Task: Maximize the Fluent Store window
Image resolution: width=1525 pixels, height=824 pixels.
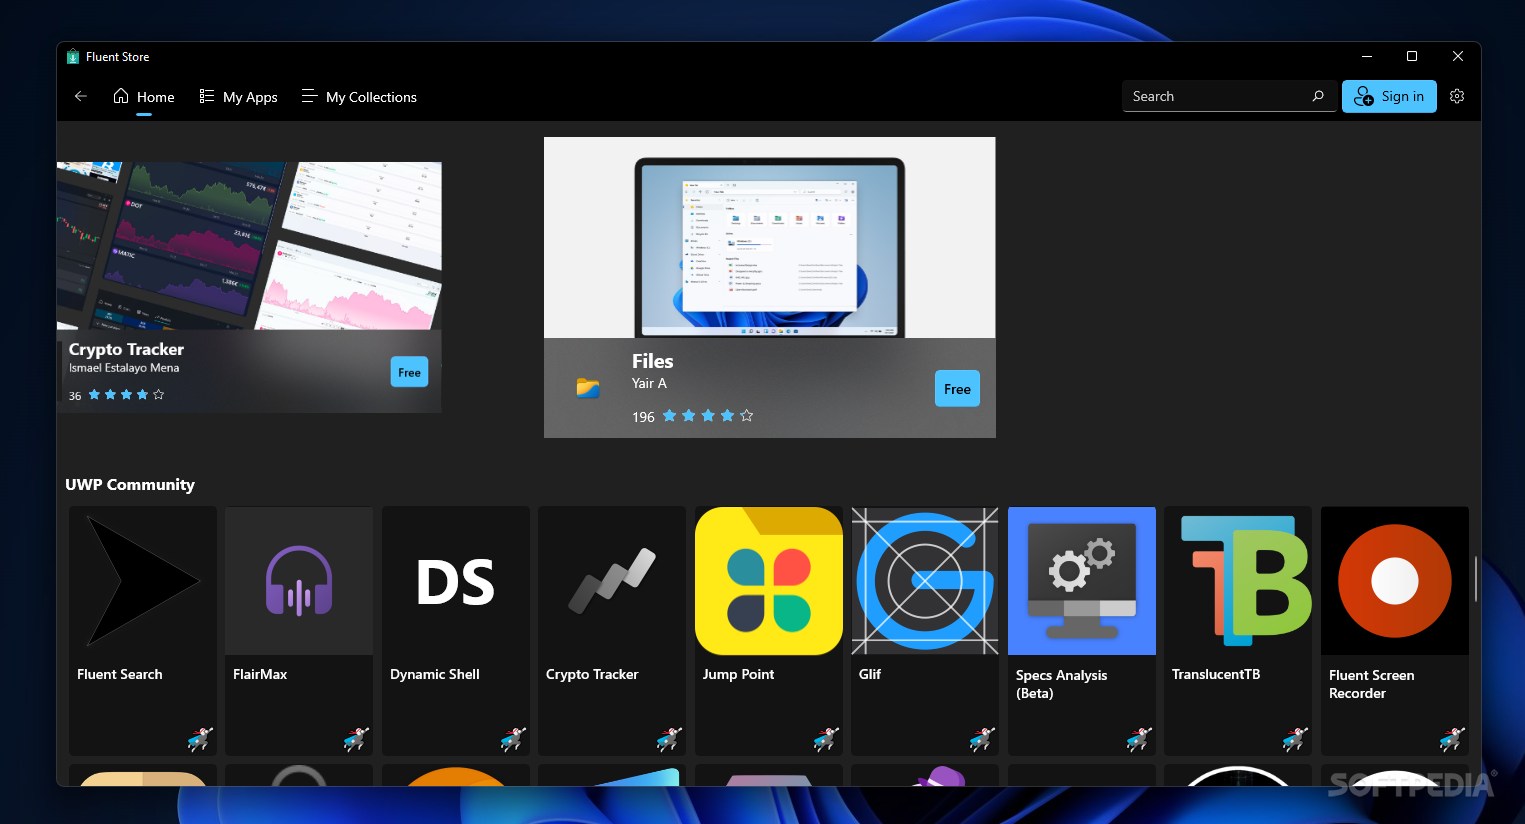Action: click(1412, 57)
